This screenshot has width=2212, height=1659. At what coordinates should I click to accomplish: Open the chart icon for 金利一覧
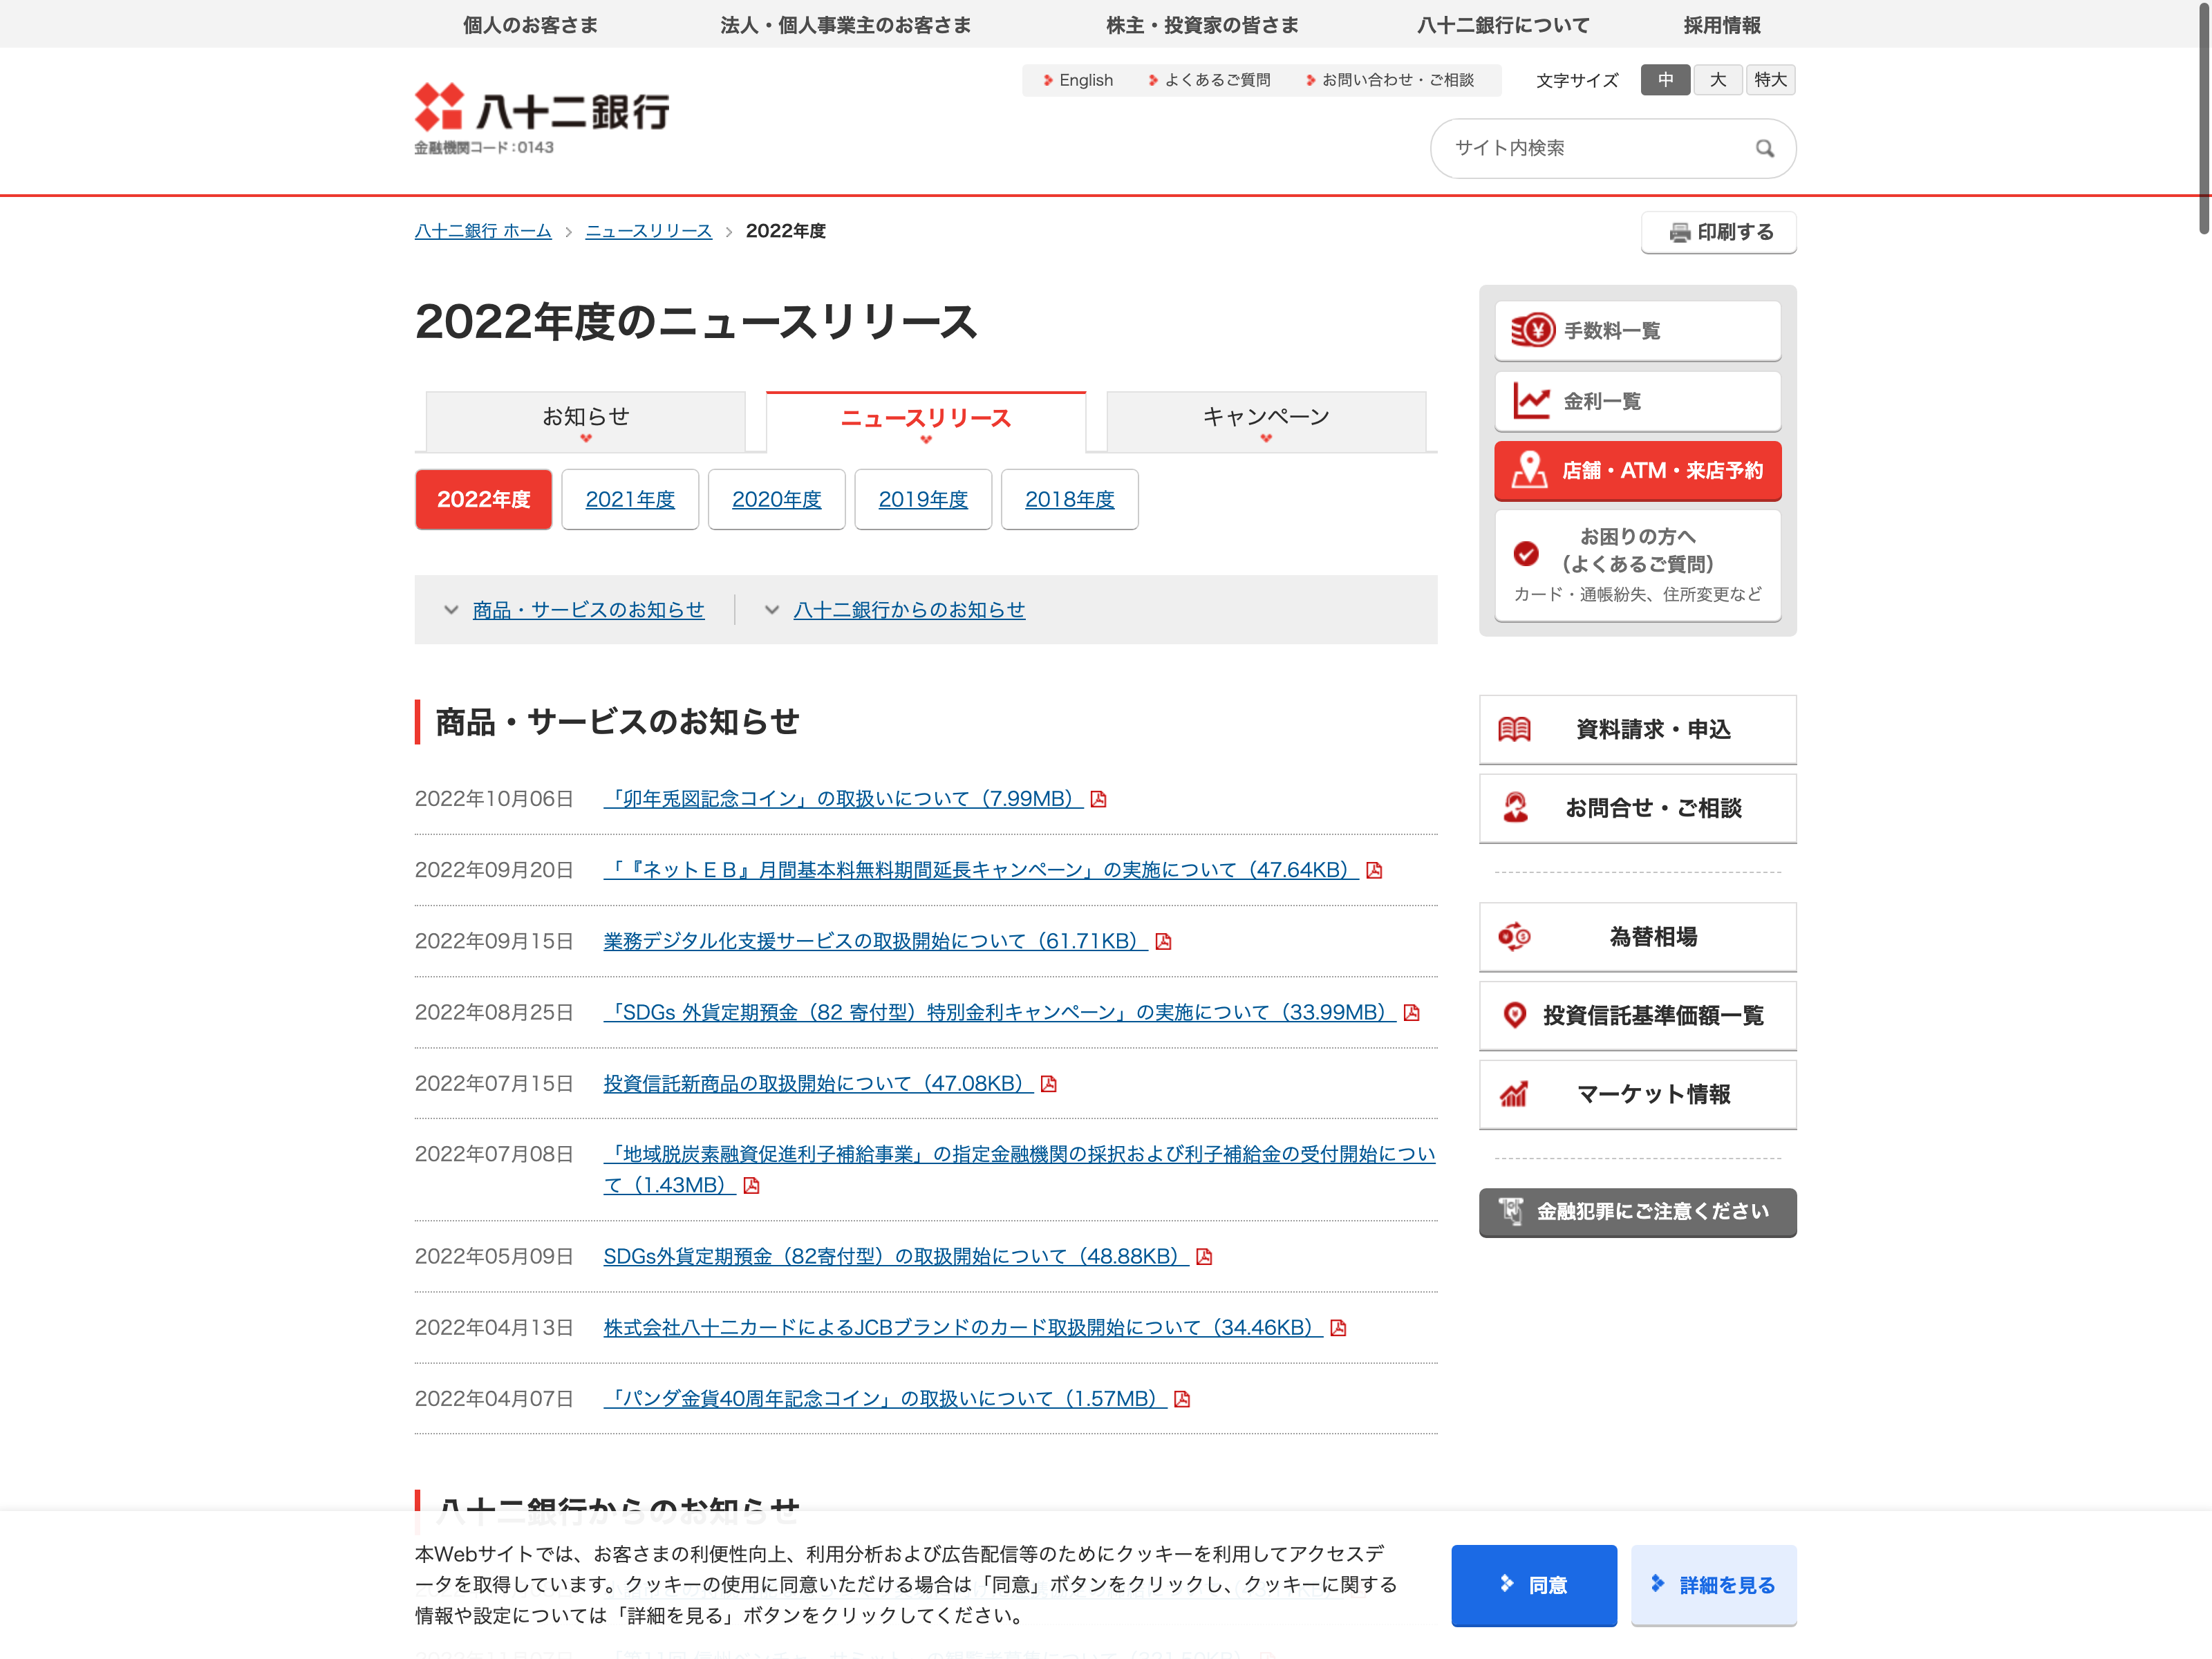pos(1530,401)
